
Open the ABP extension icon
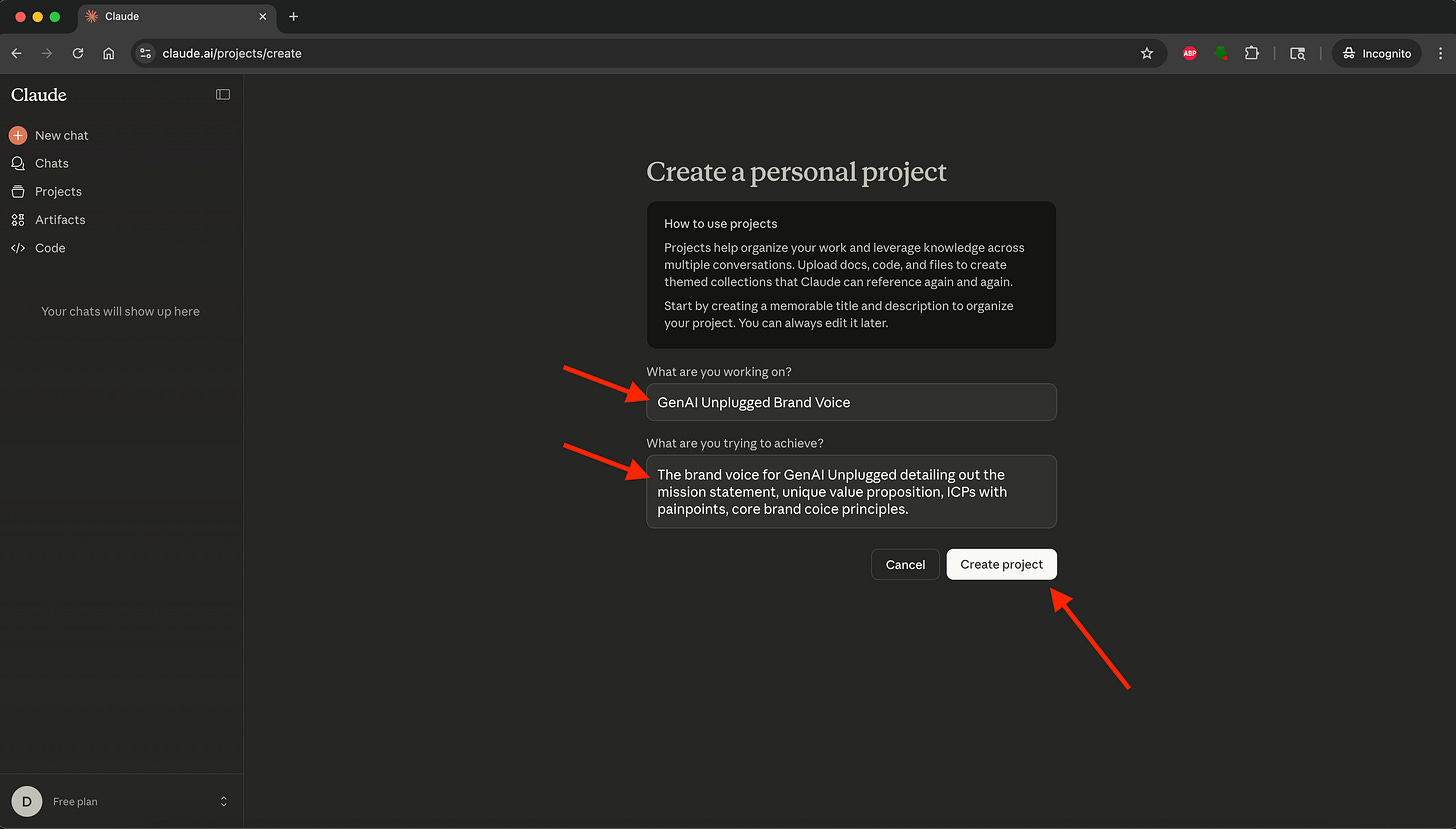pos(1190,53)
